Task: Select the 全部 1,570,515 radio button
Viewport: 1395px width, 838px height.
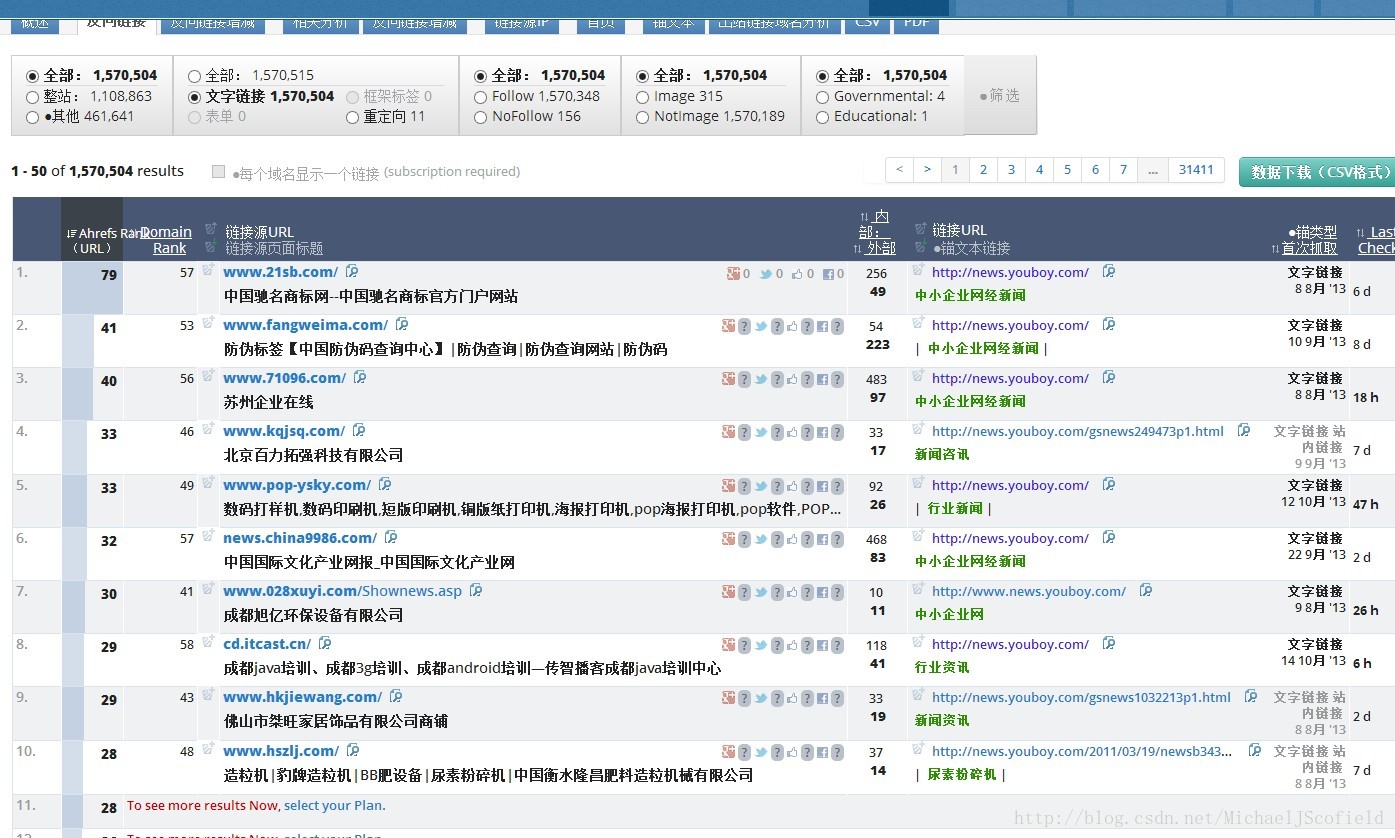Action: [x=195, y=76]
